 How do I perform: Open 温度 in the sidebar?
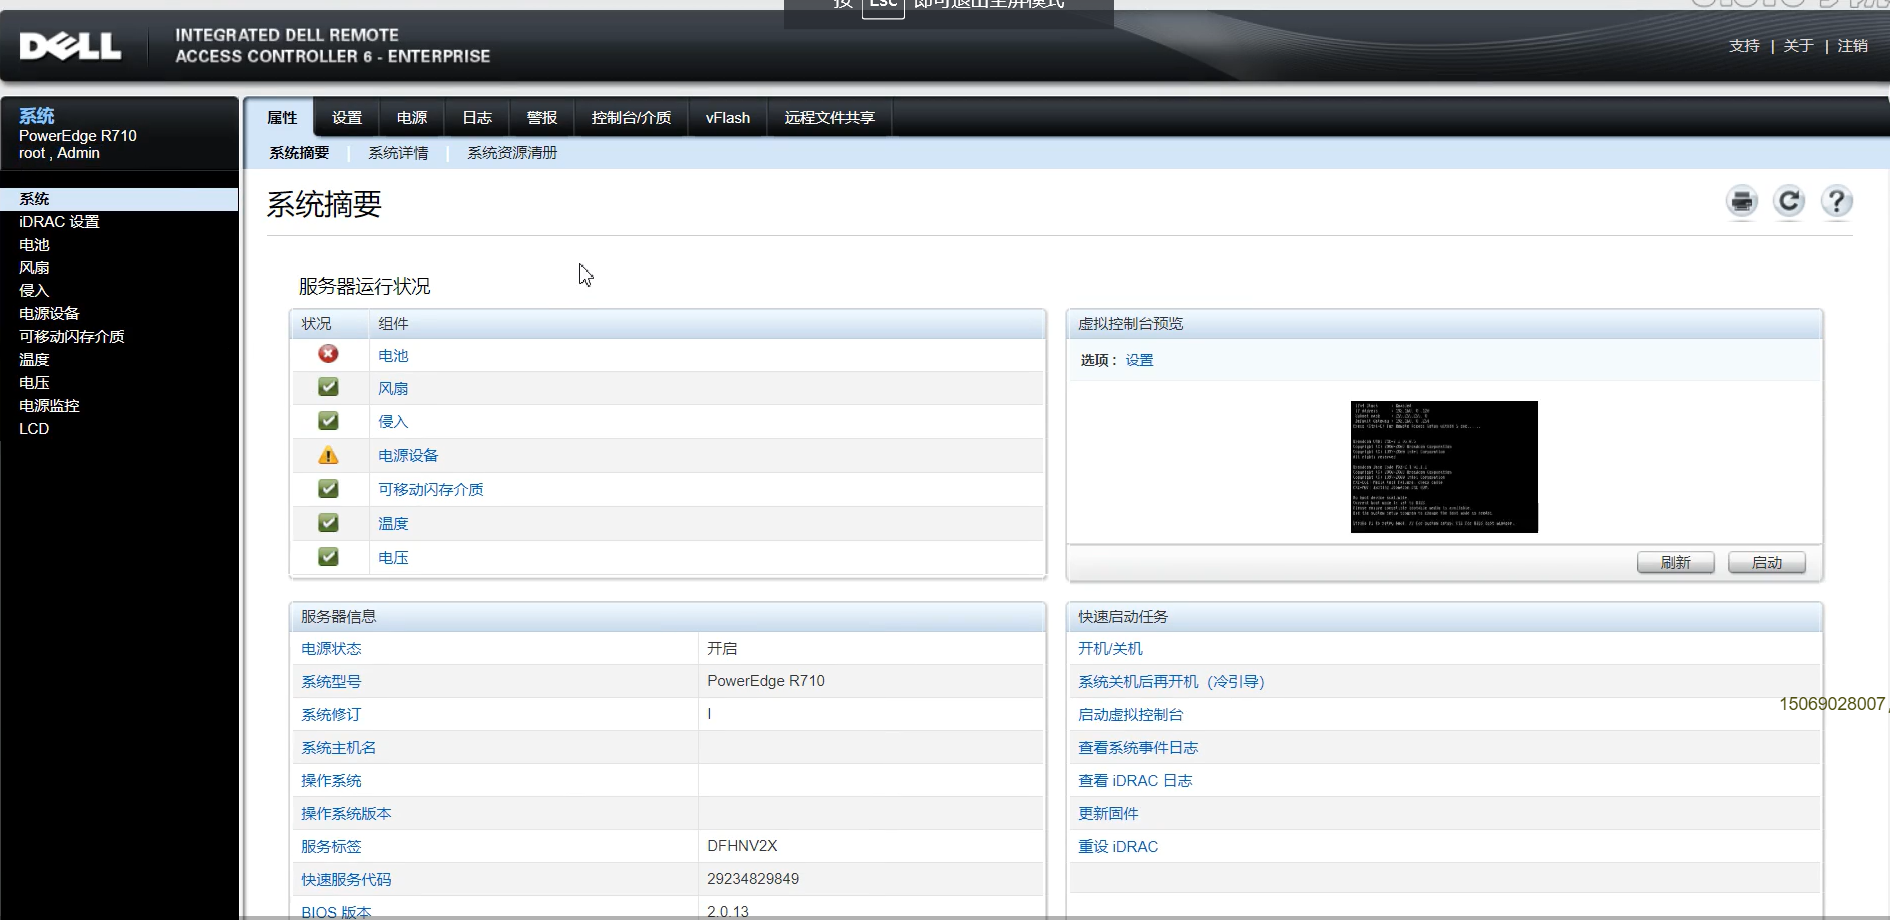point(34,360)
